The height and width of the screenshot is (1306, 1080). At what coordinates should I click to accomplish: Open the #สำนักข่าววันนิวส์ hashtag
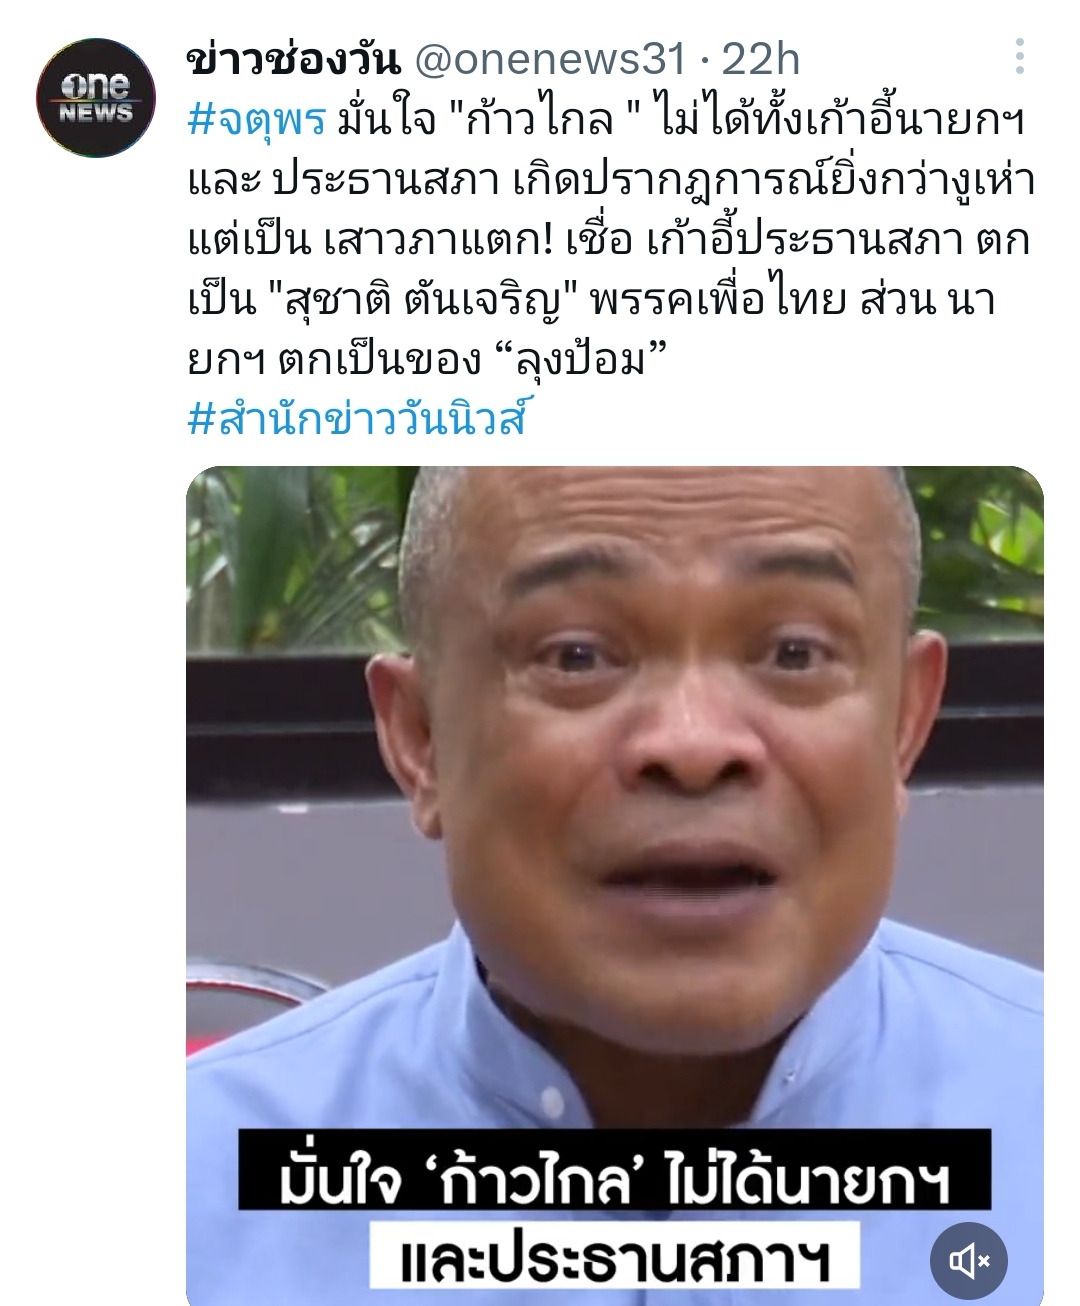click(356, 419)
